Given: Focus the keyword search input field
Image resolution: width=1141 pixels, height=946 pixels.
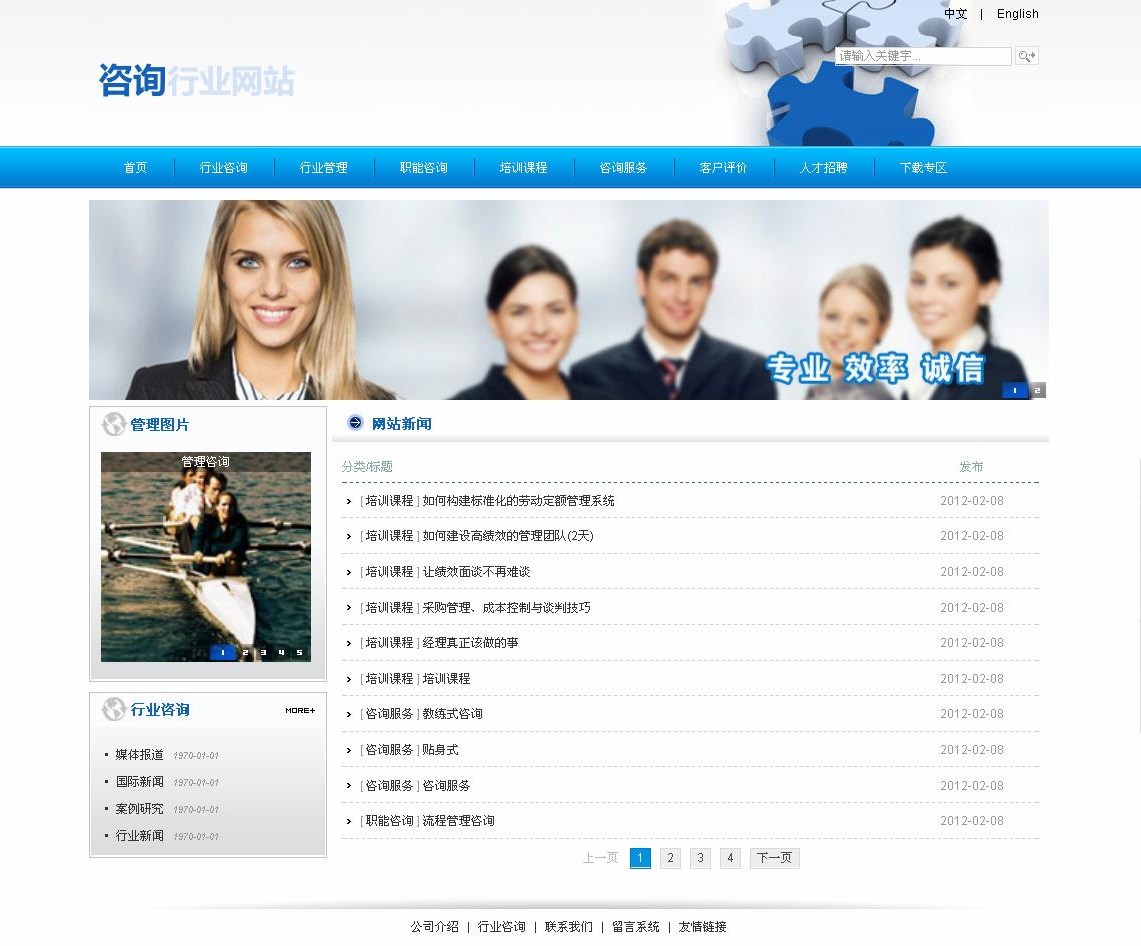Looking at the screenshot, I should (922, 56).
